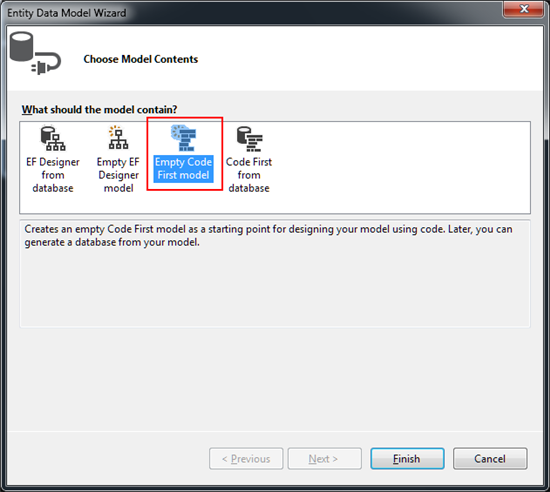Select the 'Empty EF Designer model' text label
Viewport: 550px width, 492px height.
click(x=118, y=175)
